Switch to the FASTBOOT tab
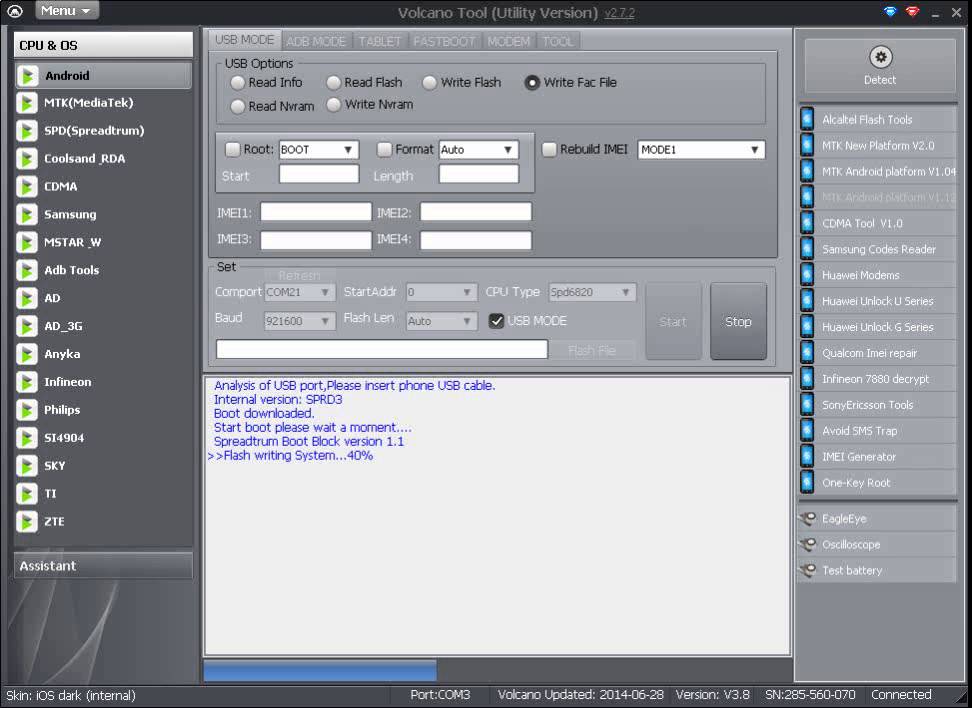 444,41
